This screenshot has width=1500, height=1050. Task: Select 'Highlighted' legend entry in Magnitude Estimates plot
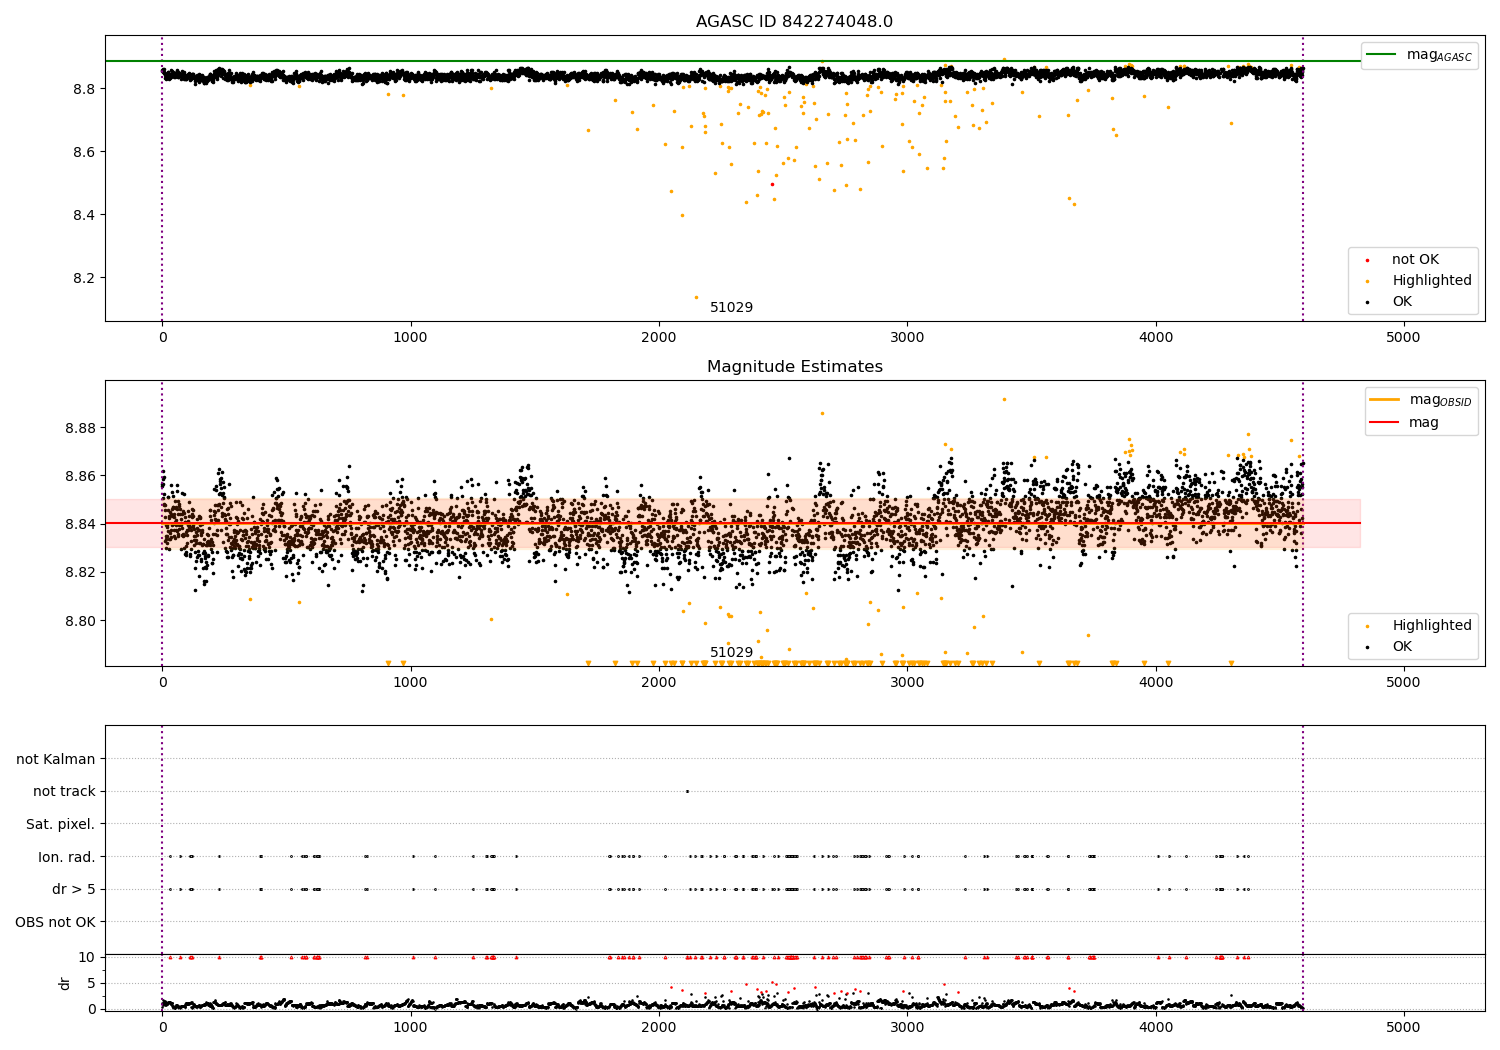1432,626
